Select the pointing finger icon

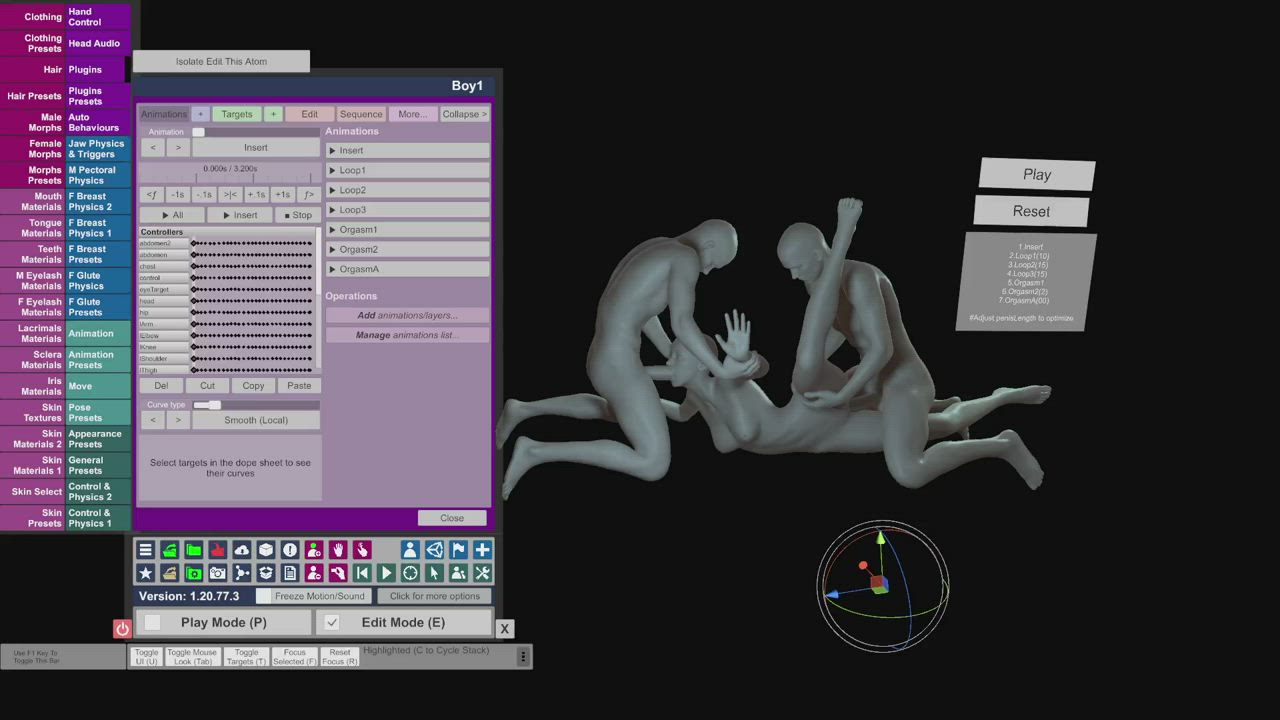(362, 550)
